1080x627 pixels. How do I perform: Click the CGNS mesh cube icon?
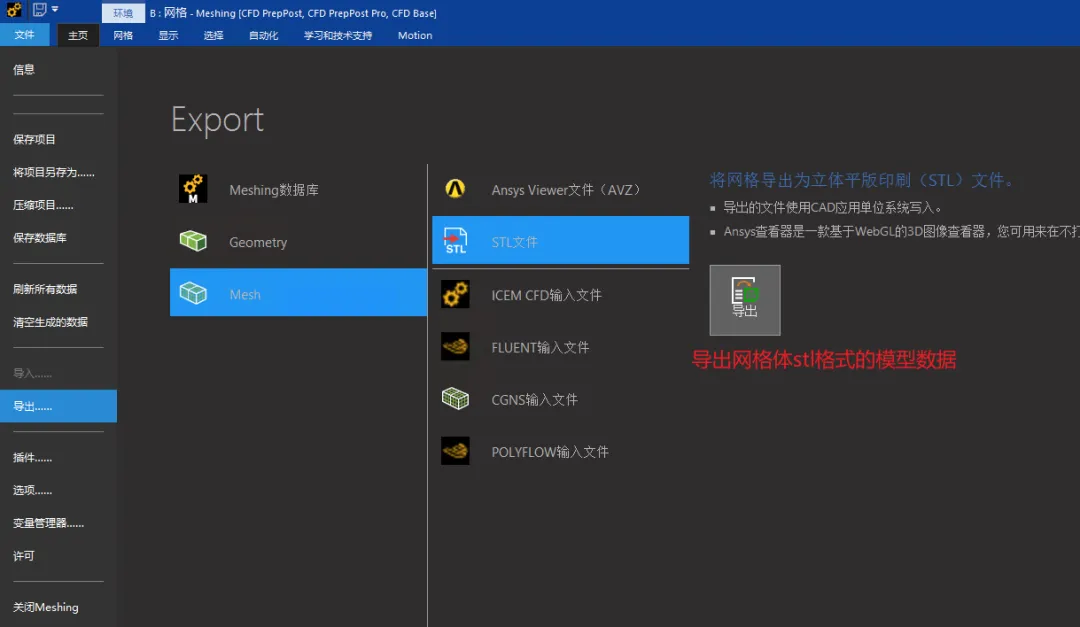click(455, 398)
